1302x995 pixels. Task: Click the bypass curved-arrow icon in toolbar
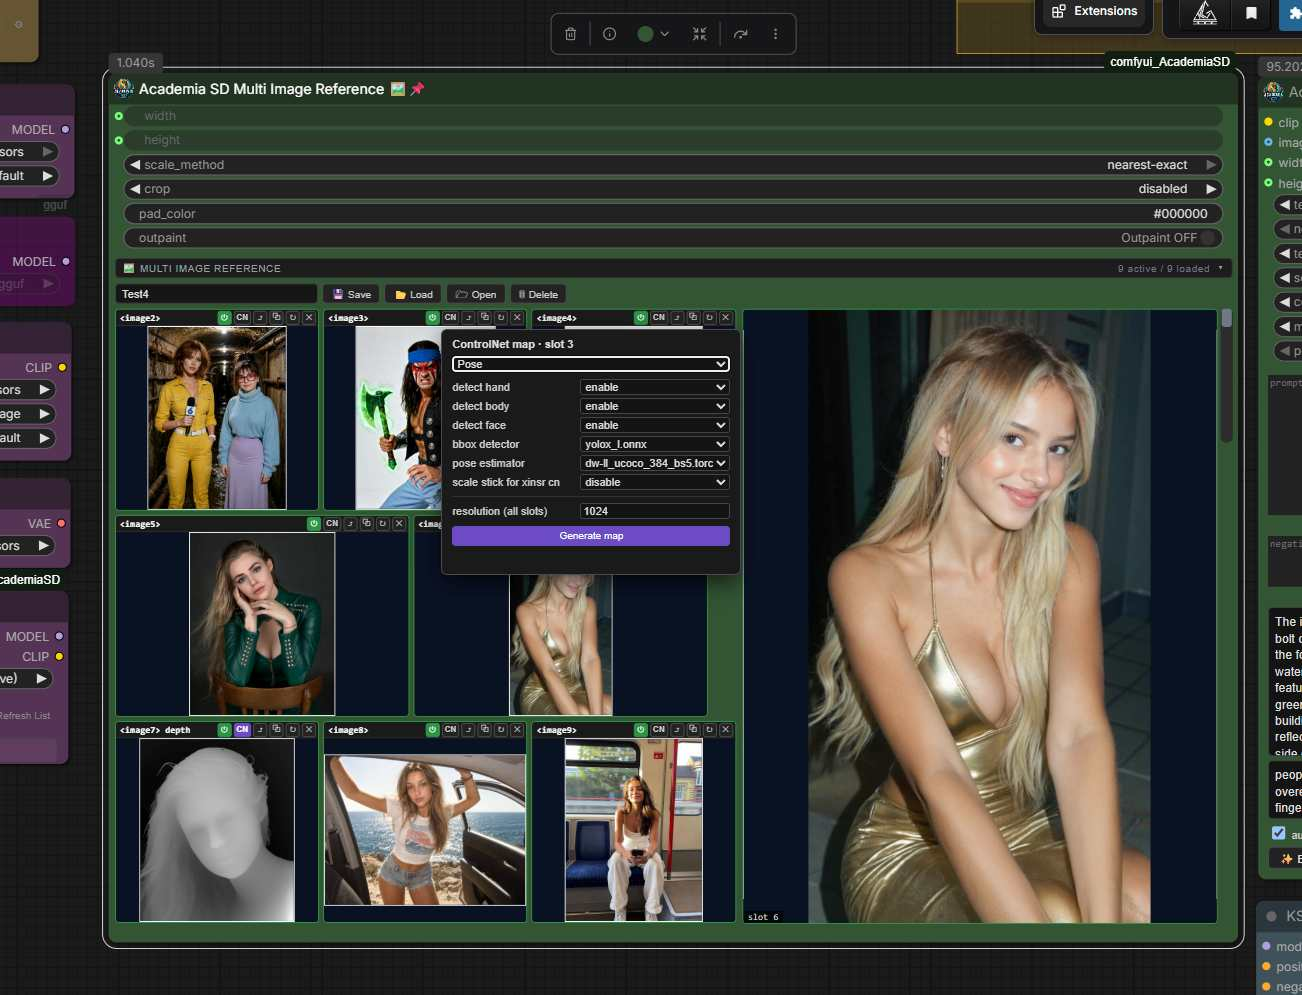click(740, 34)
